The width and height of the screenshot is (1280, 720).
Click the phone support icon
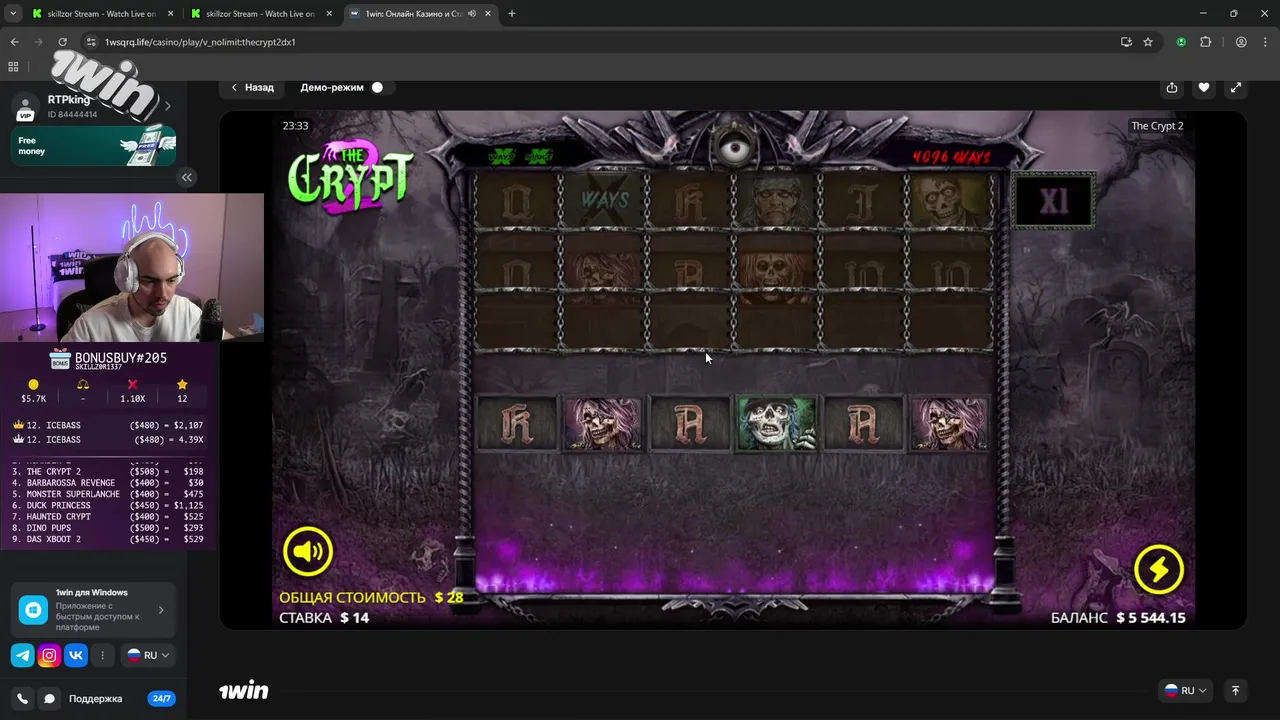point(22,699)
